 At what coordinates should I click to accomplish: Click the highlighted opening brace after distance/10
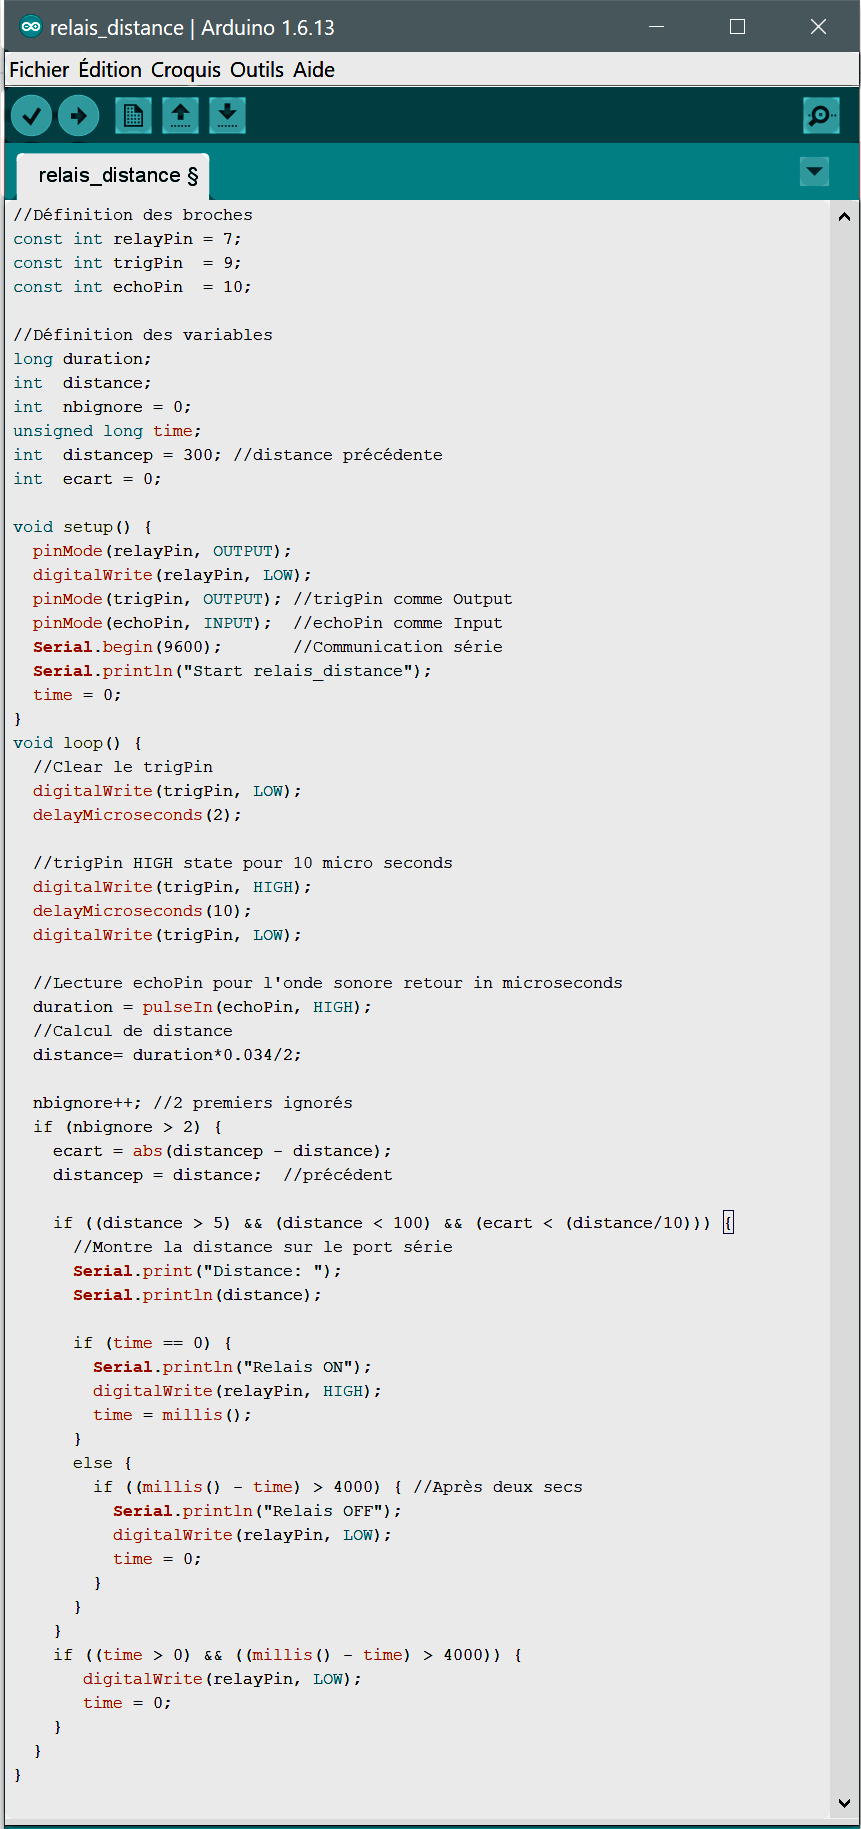coord(728,1223)
